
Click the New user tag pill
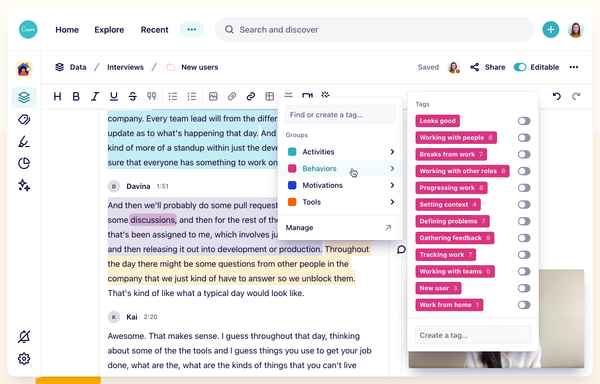click(x=438, y=288)
